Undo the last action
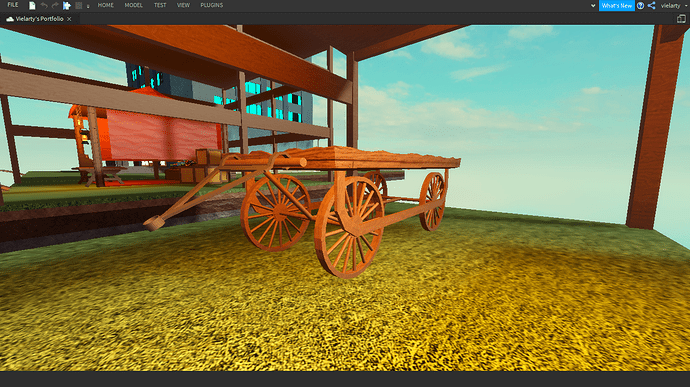The image size is (690, 387). tap(44, 5)
